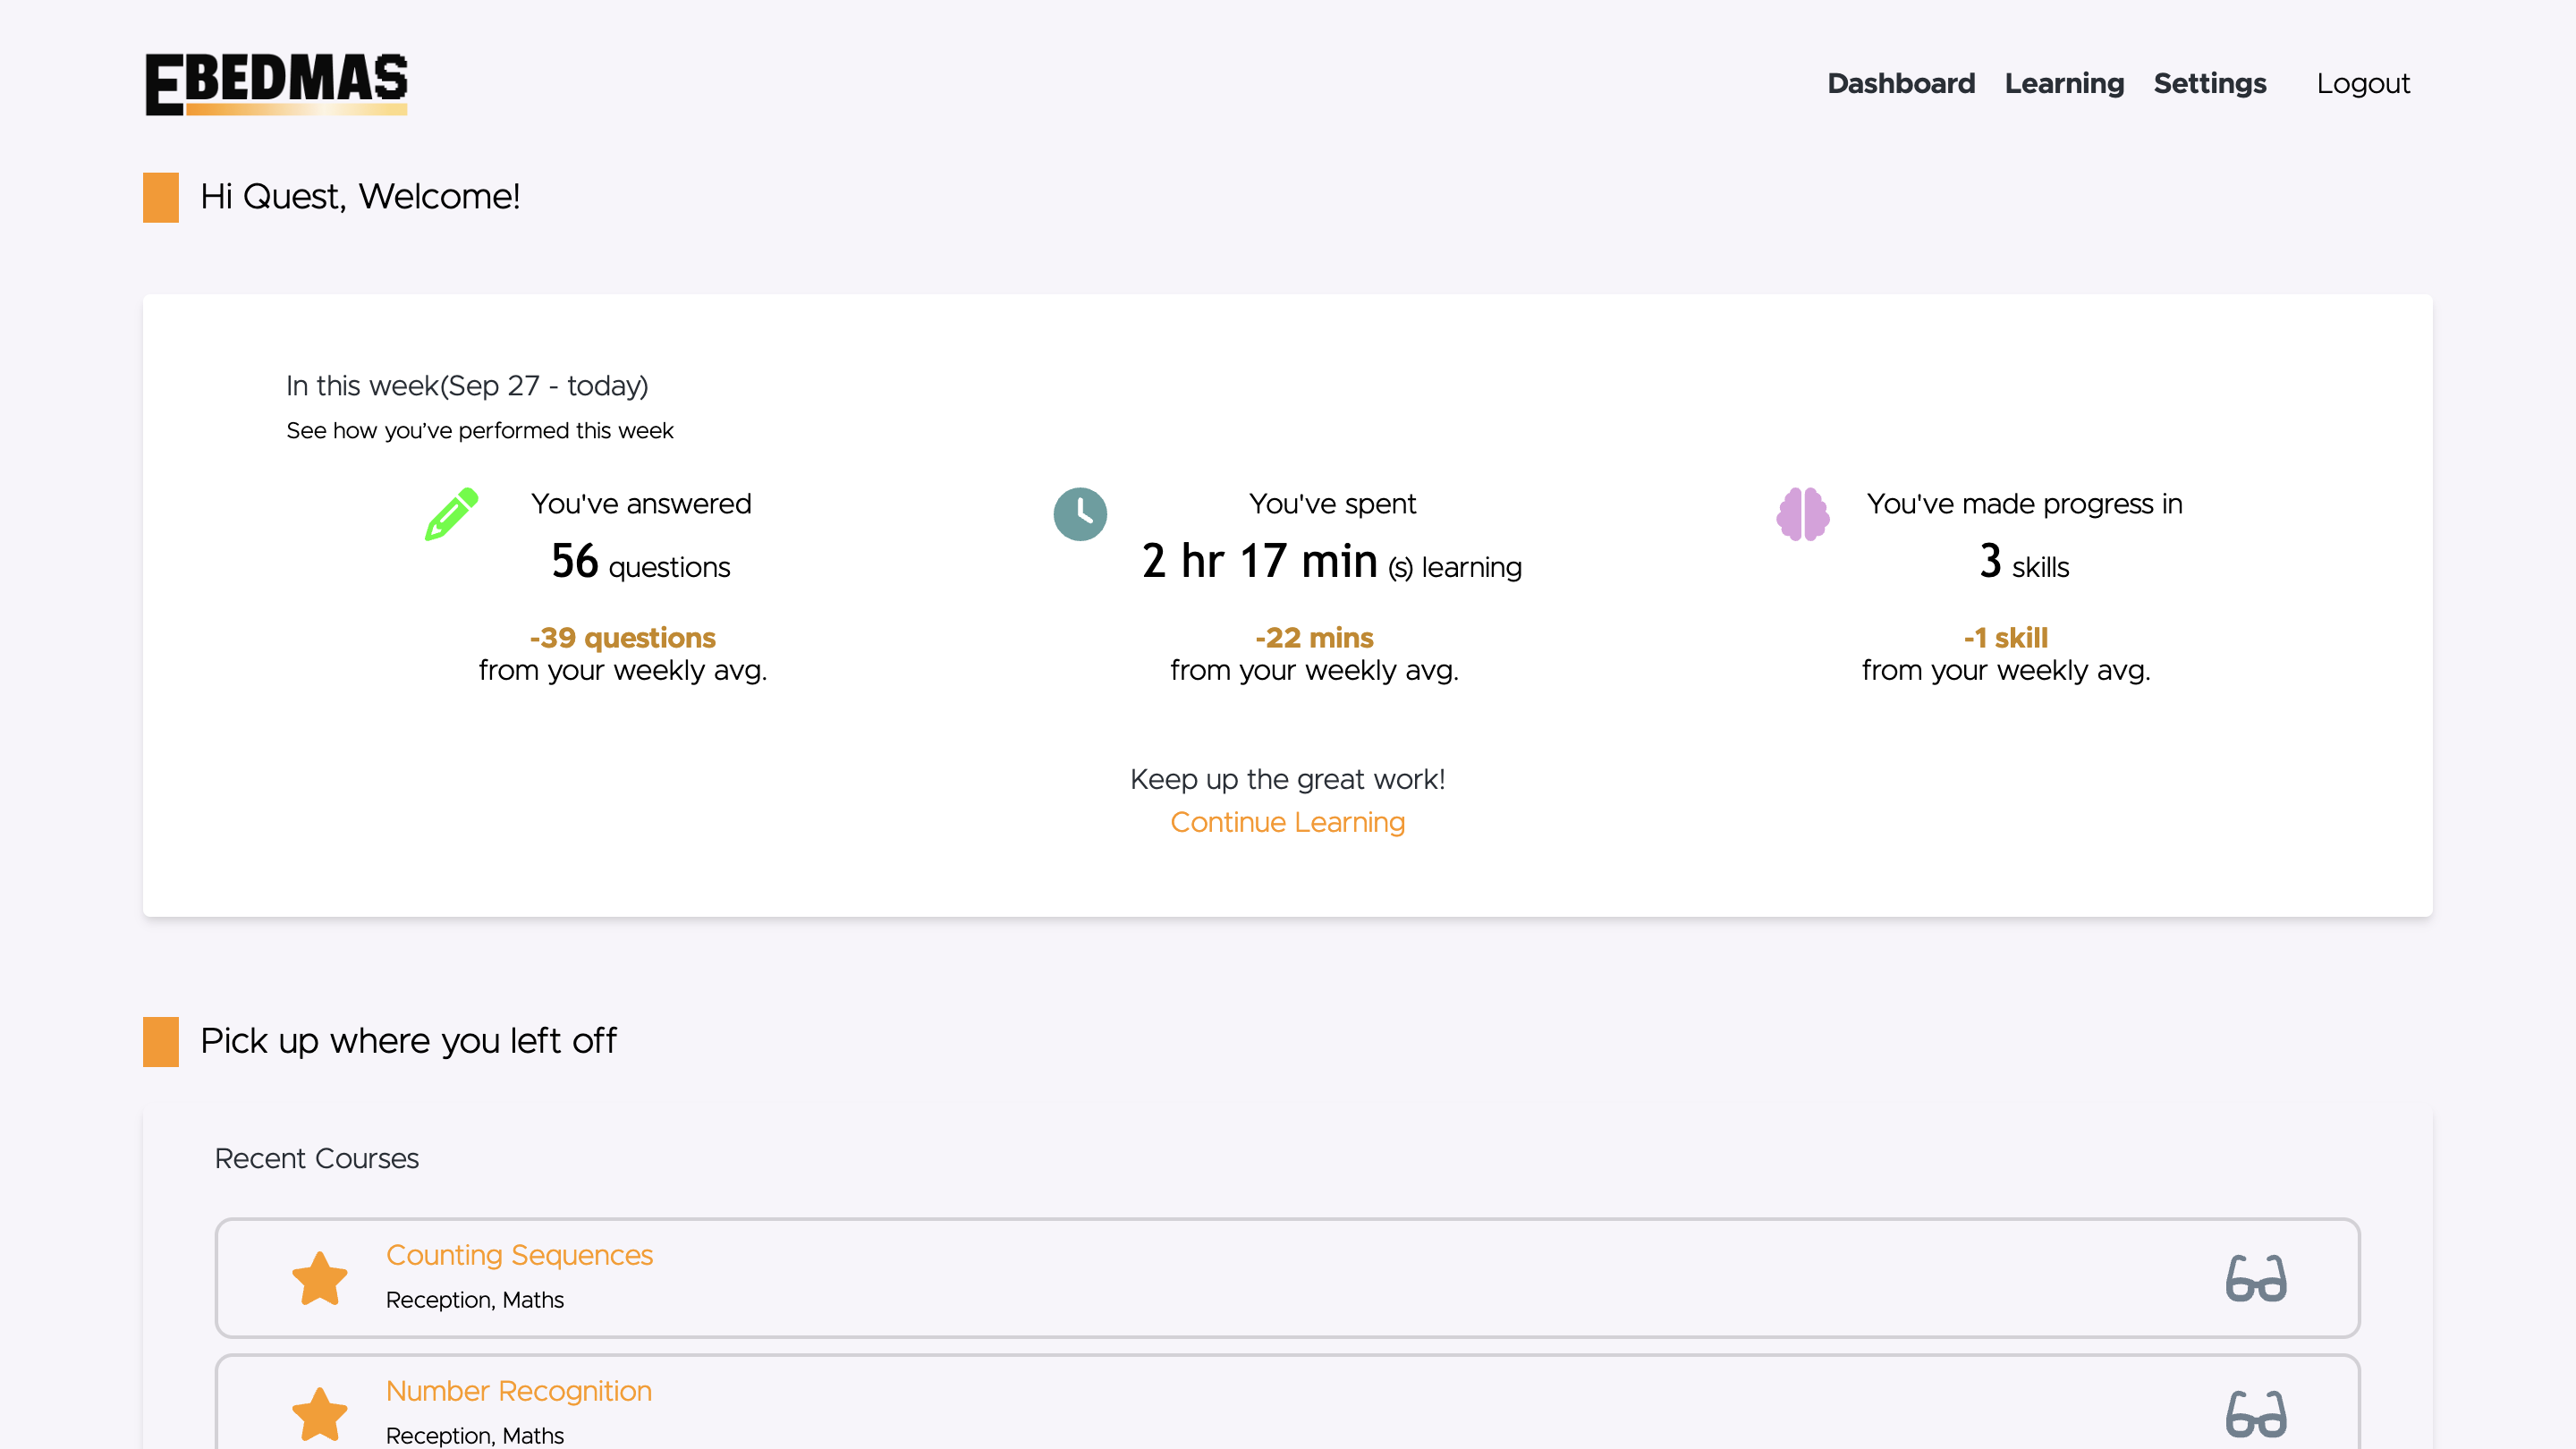The image size is (2576, 1449).
Task: Click the orange square beside the welcome heading
Action: (161, 197)
